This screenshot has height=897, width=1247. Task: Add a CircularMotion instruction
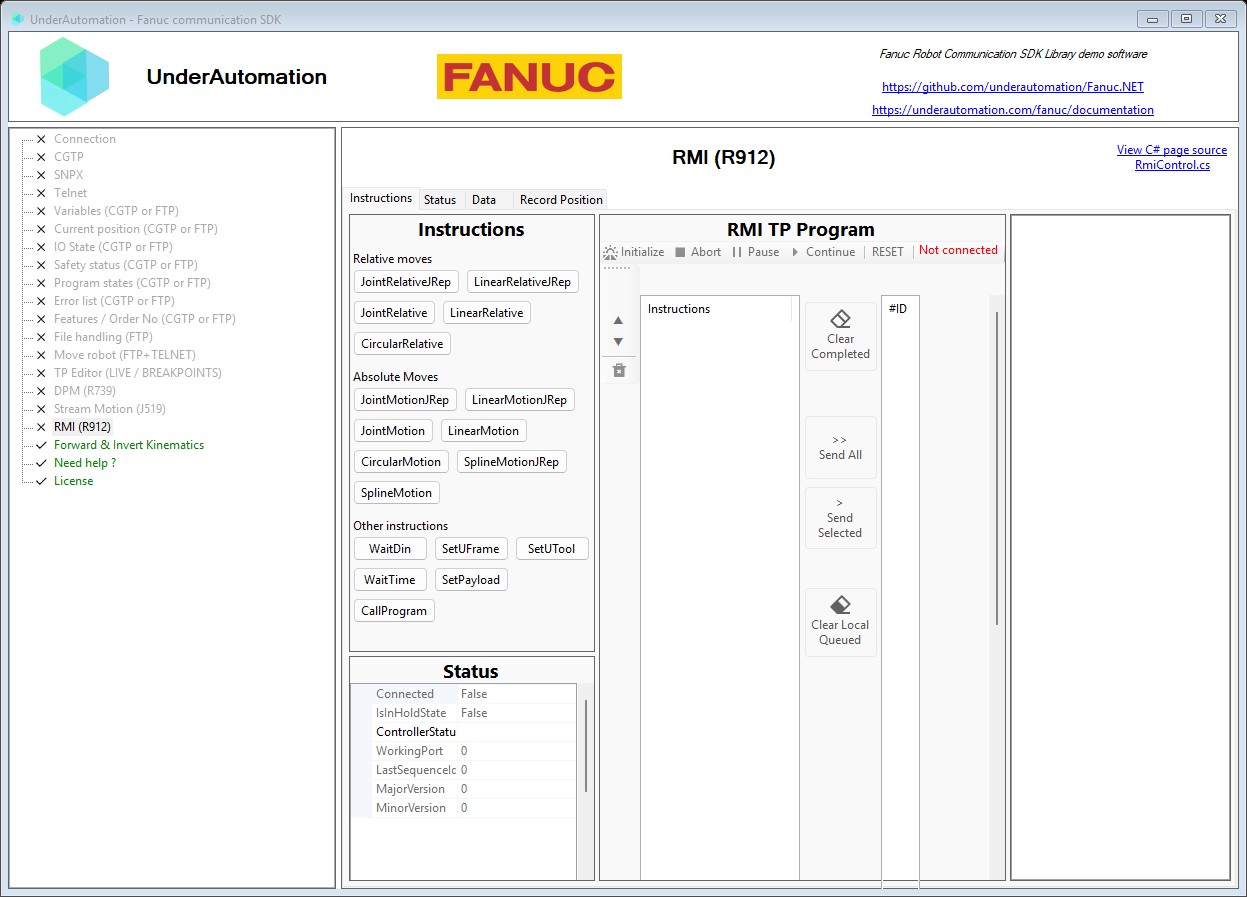coord(401,462)
